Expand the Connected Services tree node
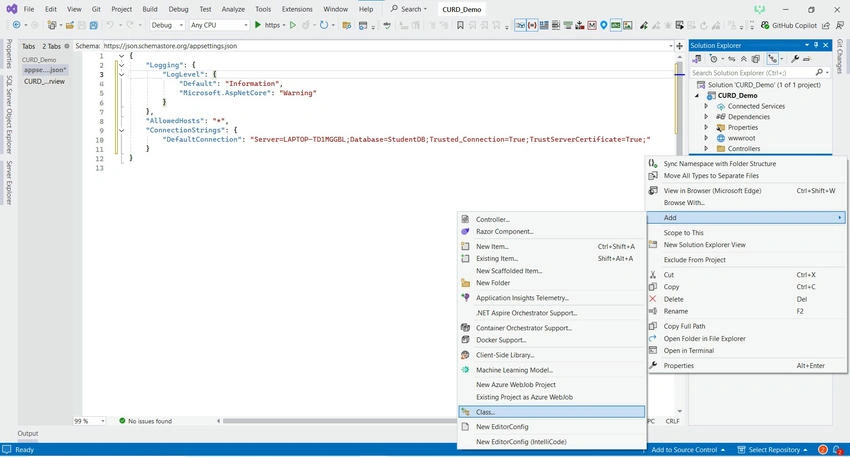Viewport: 850px width, 457px height. pos(706,106)
